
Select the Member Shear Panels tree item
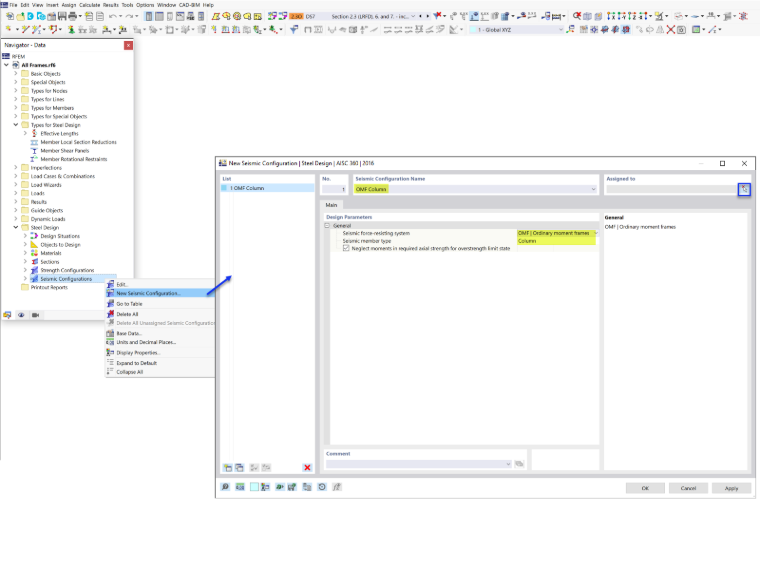[x=64, y=151]
